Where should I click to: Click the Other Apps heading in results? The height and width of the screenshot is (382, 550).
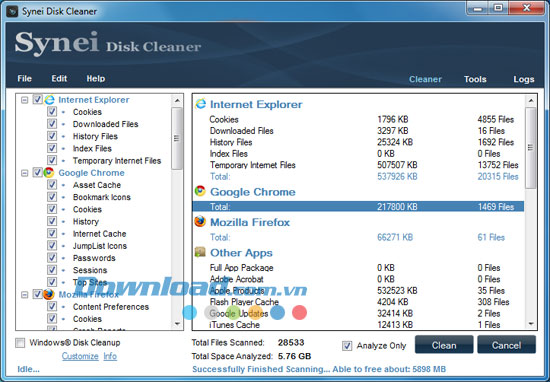tap(241, 253)
